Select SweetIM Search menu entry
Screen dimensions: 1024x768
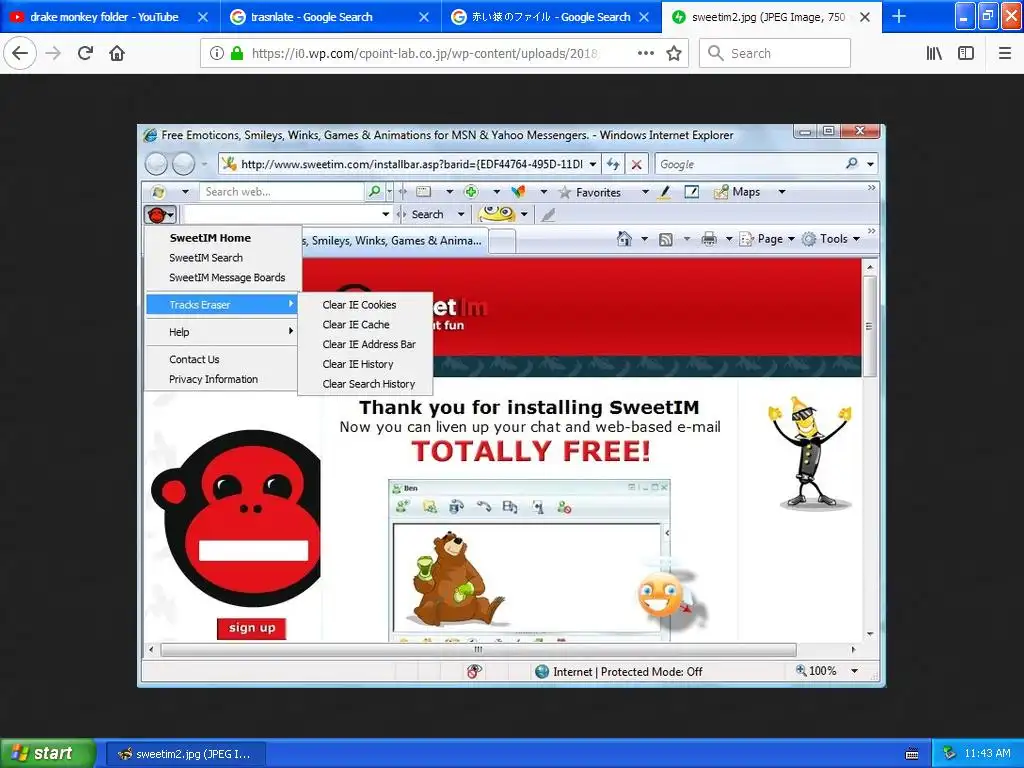point(206,257)
